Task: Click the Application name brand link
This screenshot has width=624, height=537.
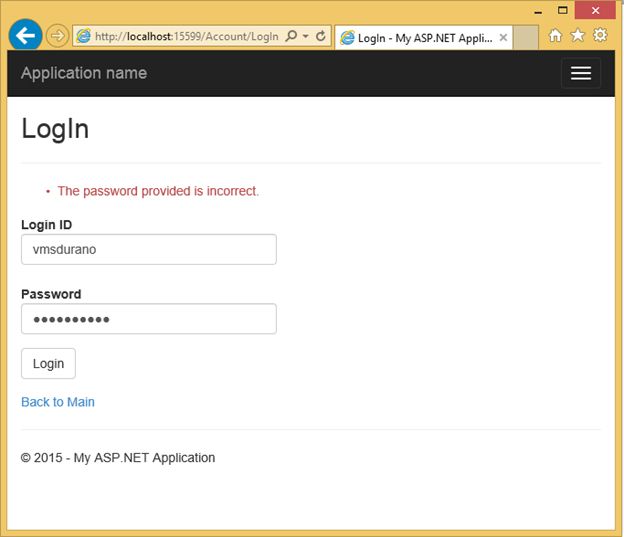Action: (x=84, y=73)
